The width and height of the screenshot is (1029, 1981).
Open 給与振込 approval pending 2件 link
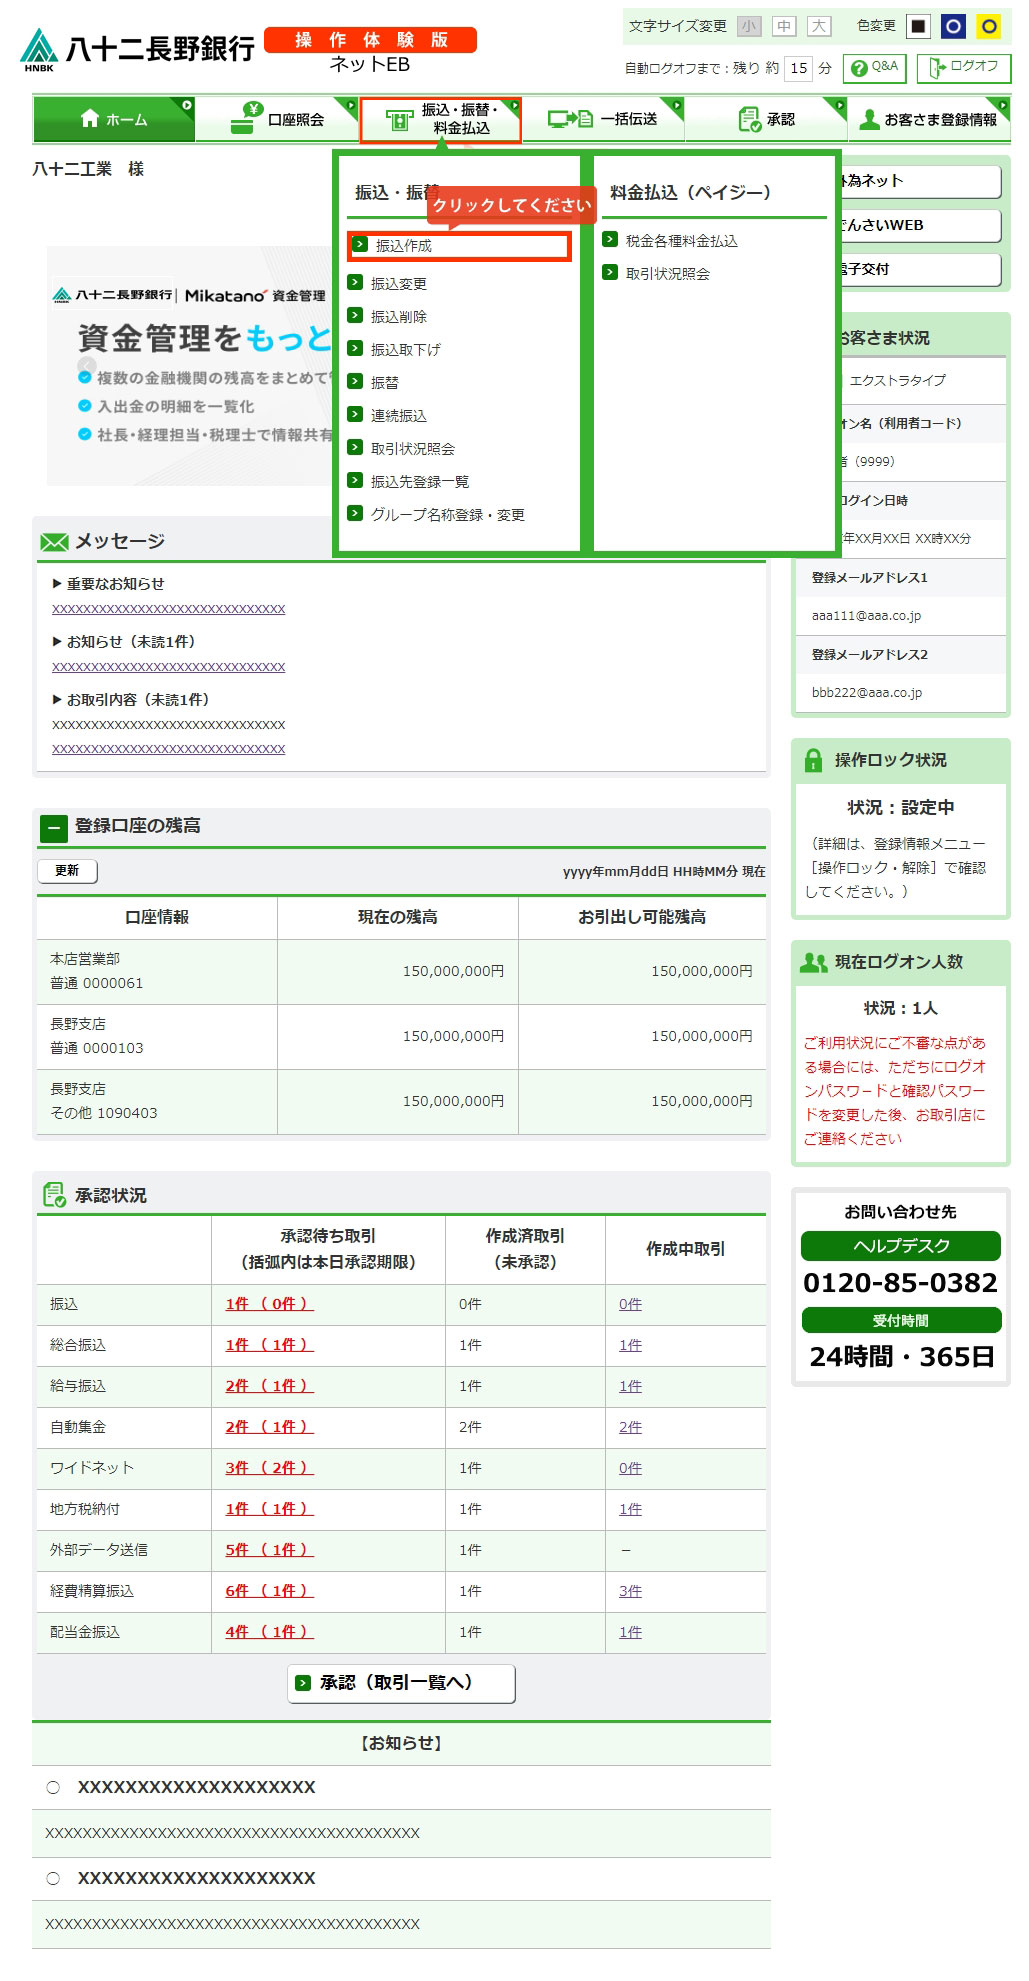[269, 1386]
